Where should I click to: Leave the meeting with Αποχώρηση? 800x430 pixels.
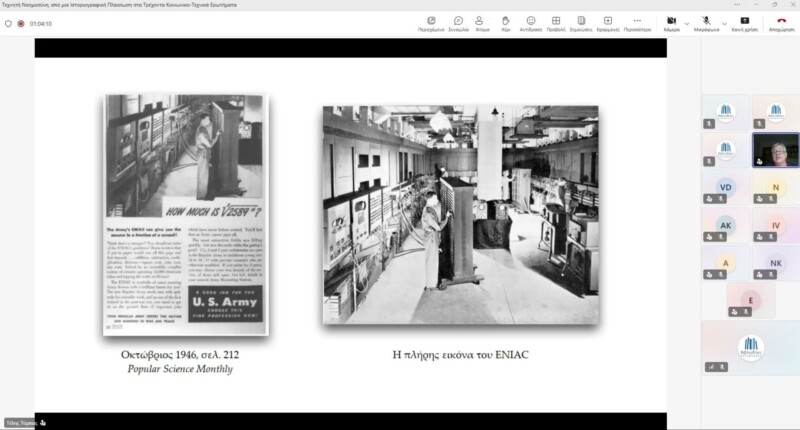tap(782, 23)
